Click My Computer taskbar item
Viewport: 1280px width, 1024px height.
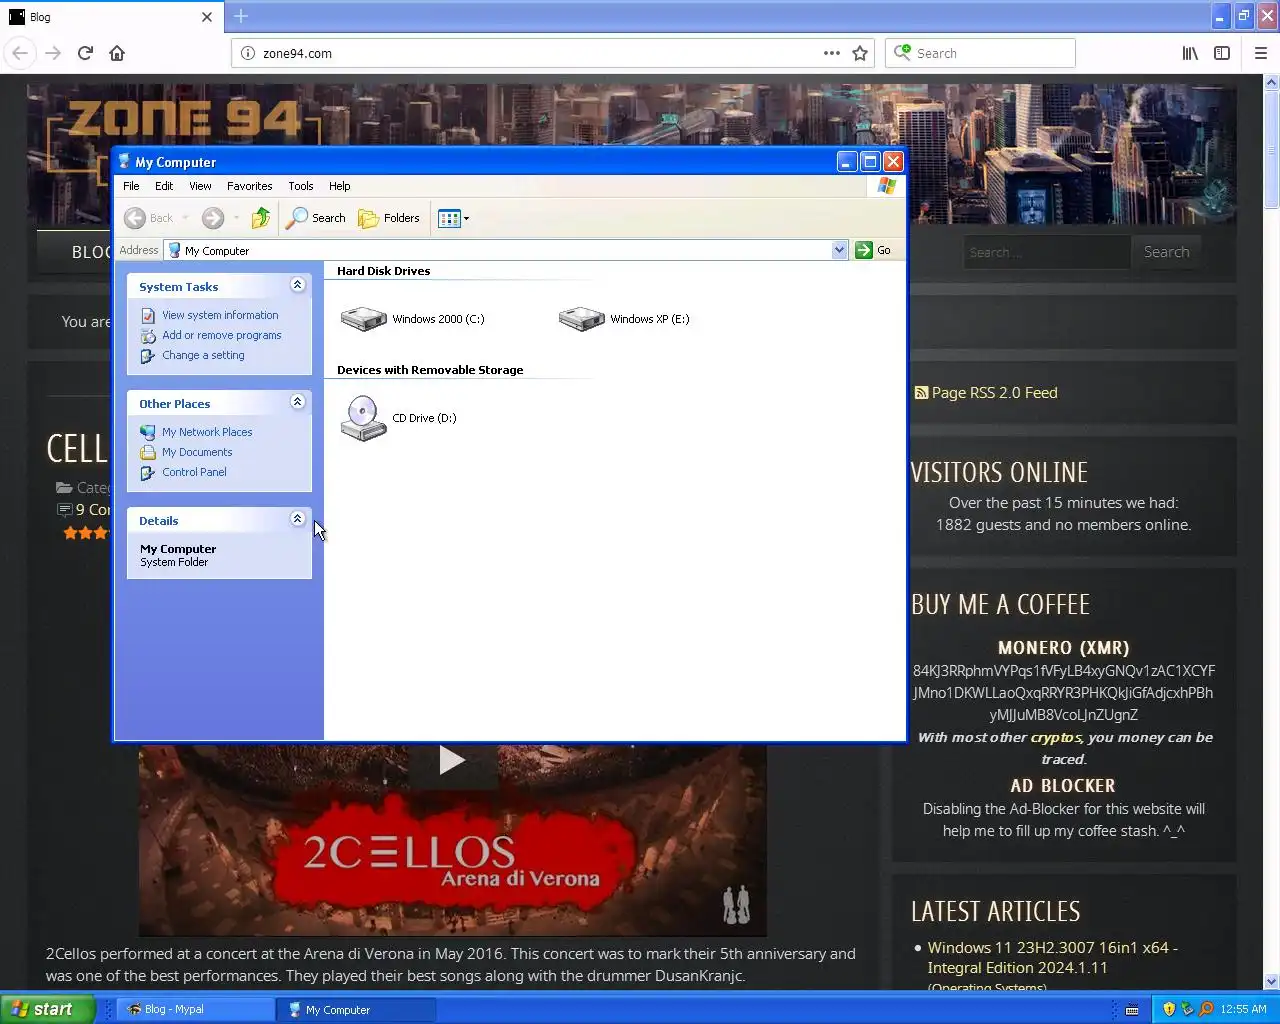357,1009
